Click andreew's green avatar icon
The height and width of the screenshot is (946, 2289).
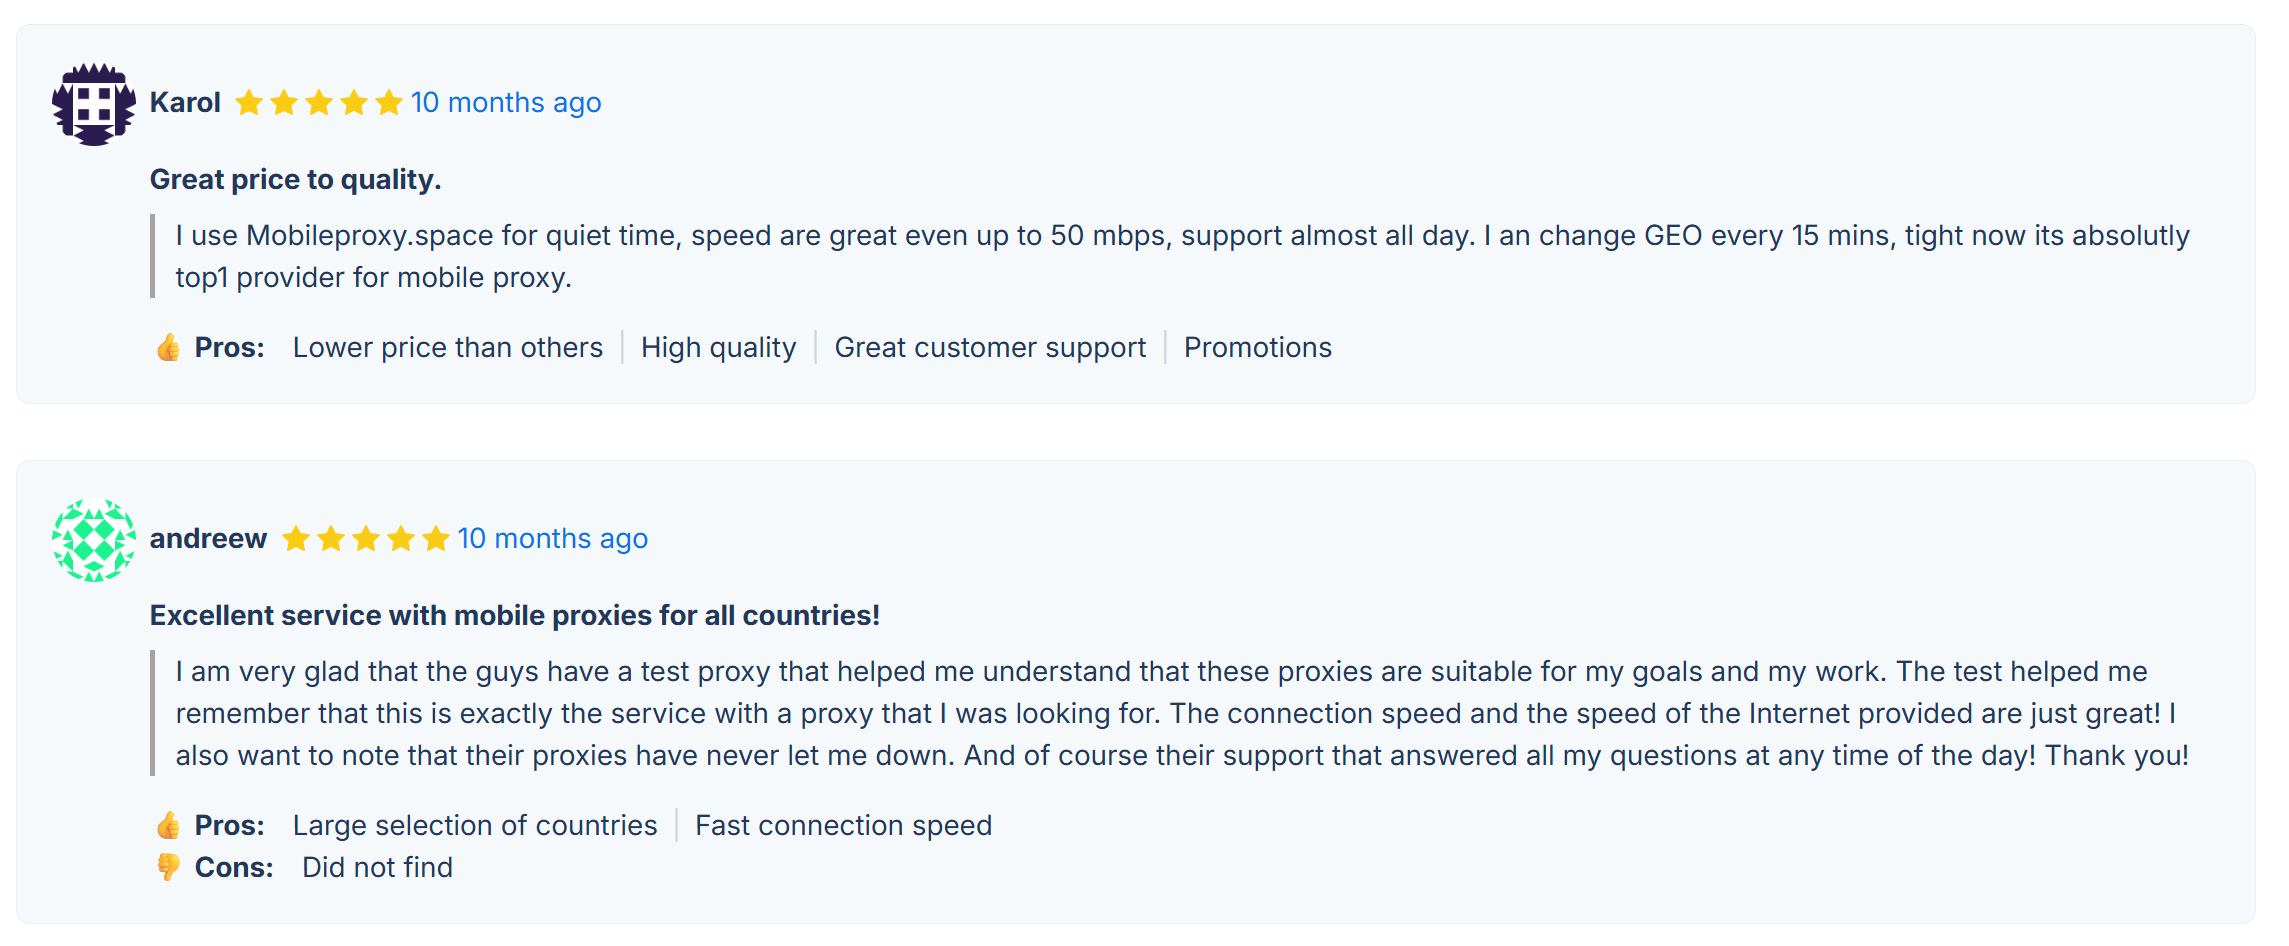point(94,540)
